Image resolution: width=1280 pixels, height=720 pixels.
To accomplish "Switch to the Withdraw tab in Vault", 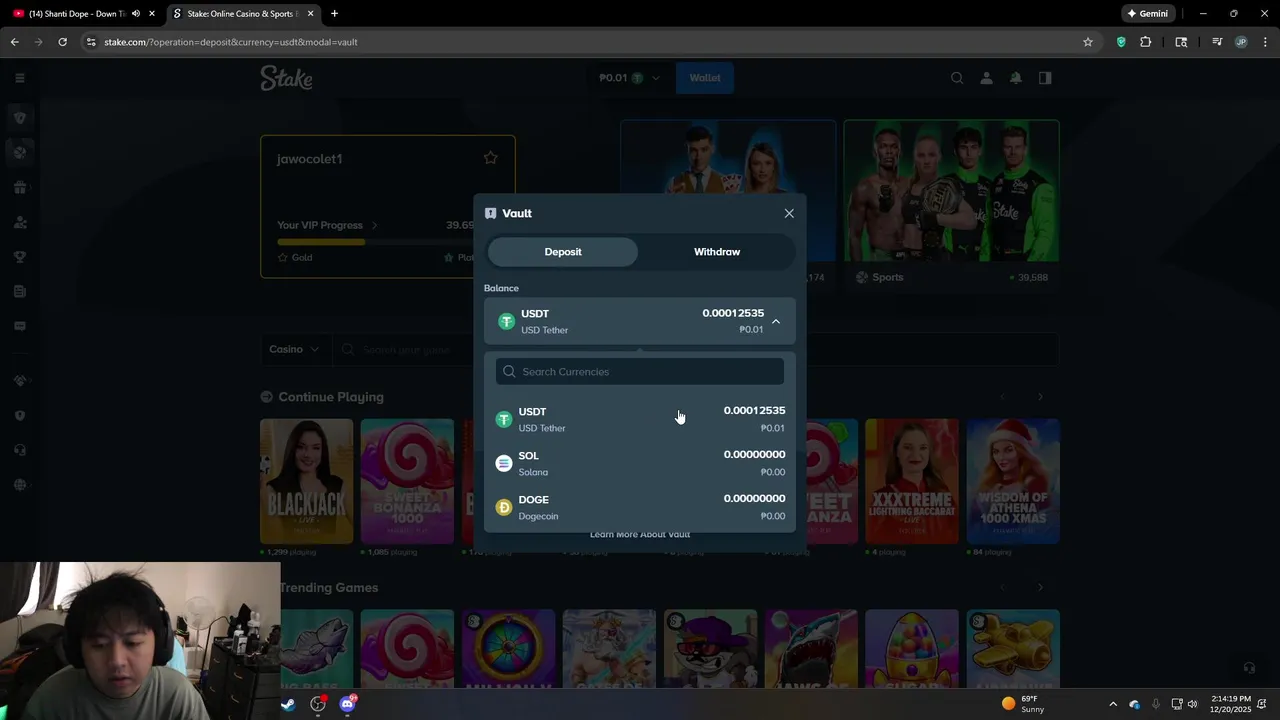I will pos(717,252).
